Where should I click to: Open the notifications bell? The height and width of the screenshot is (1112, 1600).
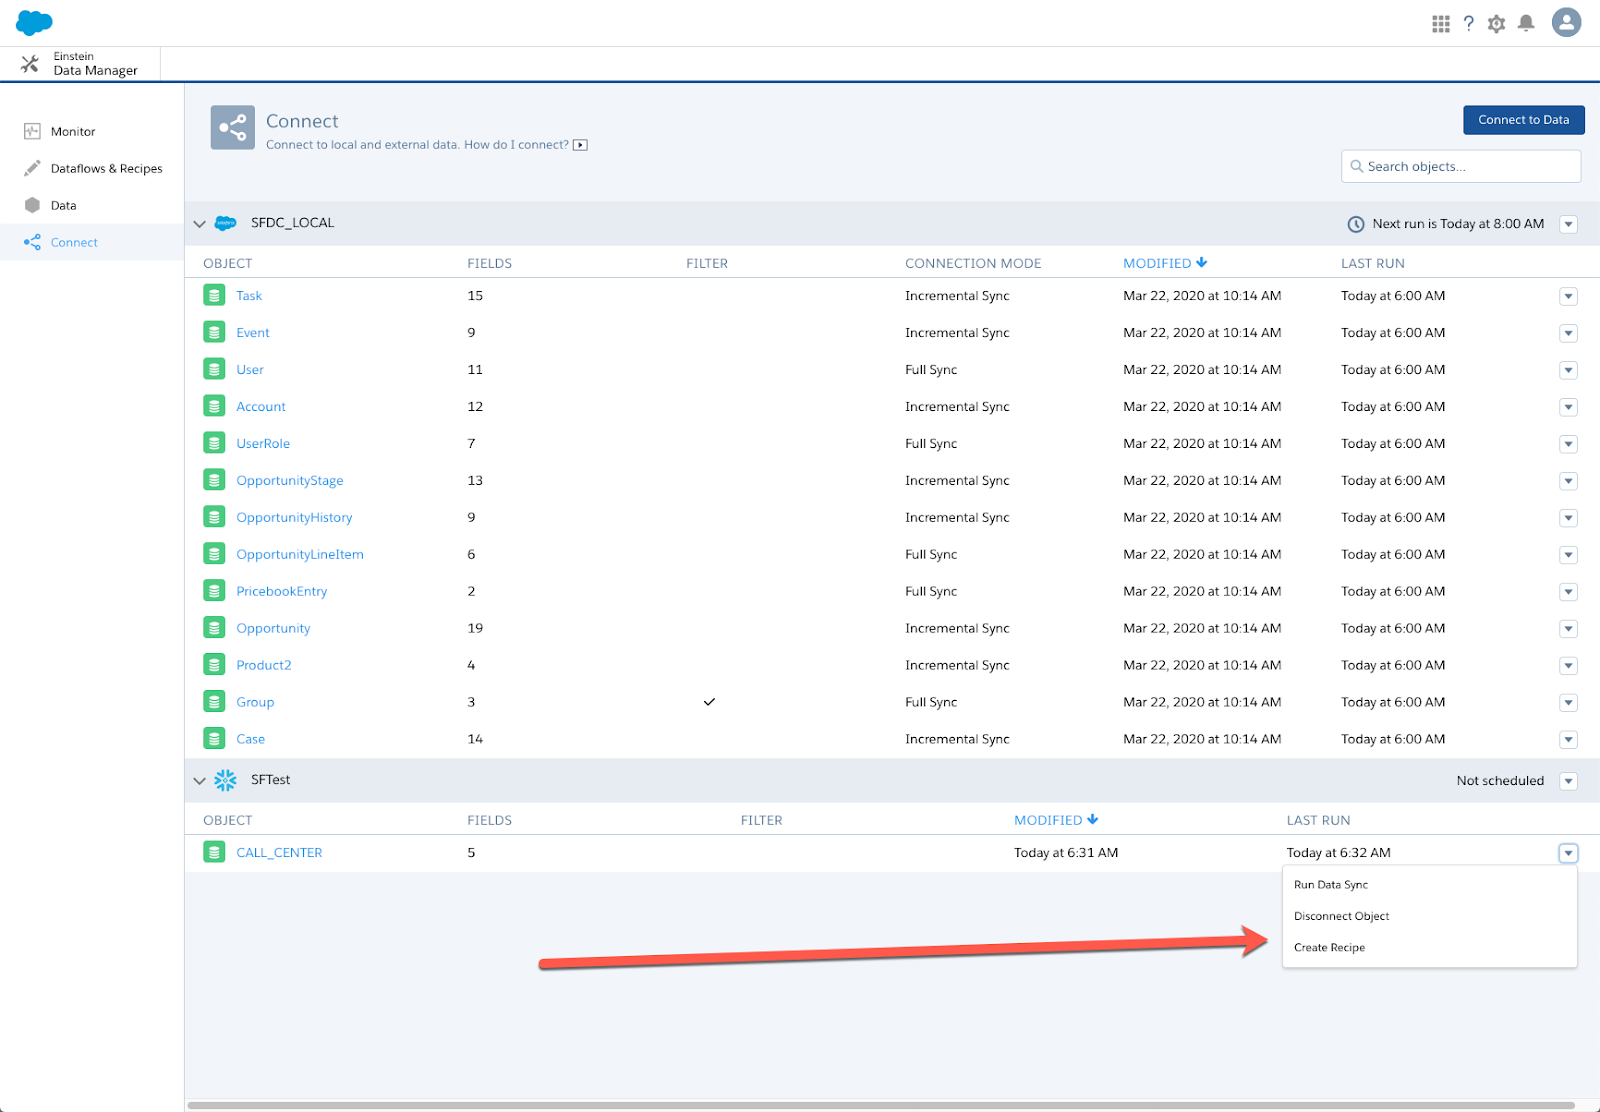pos(1526,24)
